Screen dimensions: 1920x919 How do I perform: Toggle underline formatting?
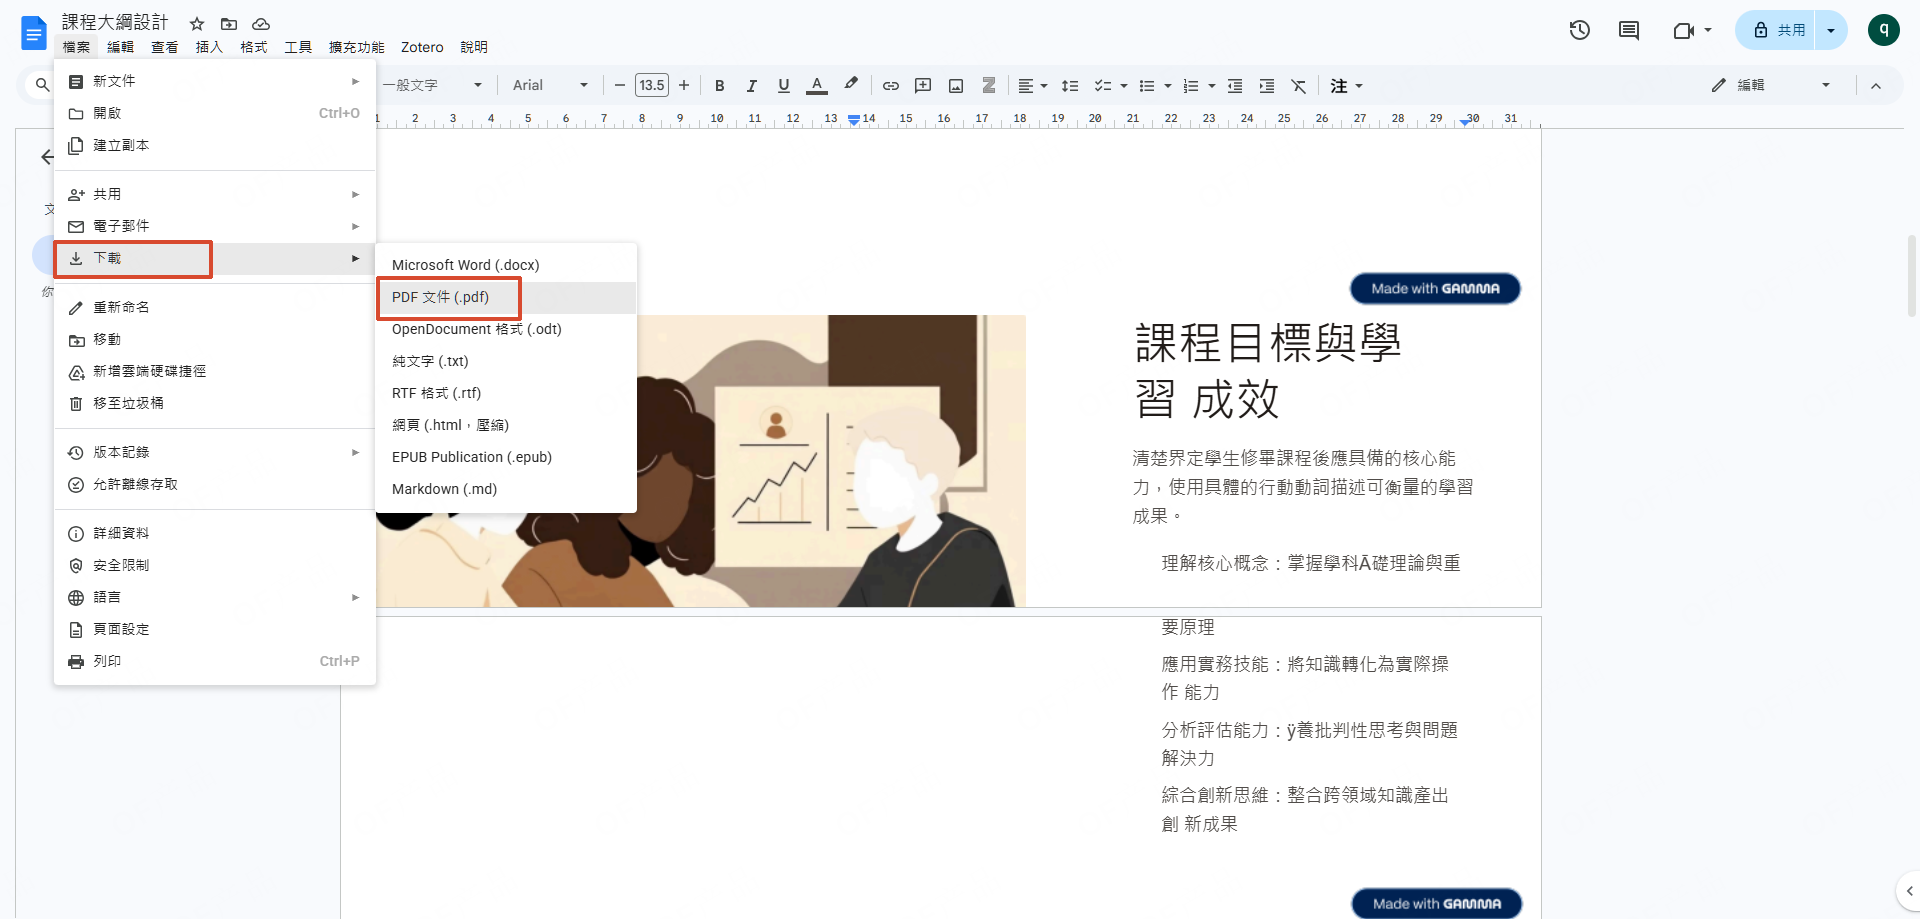tap(784, 85)
